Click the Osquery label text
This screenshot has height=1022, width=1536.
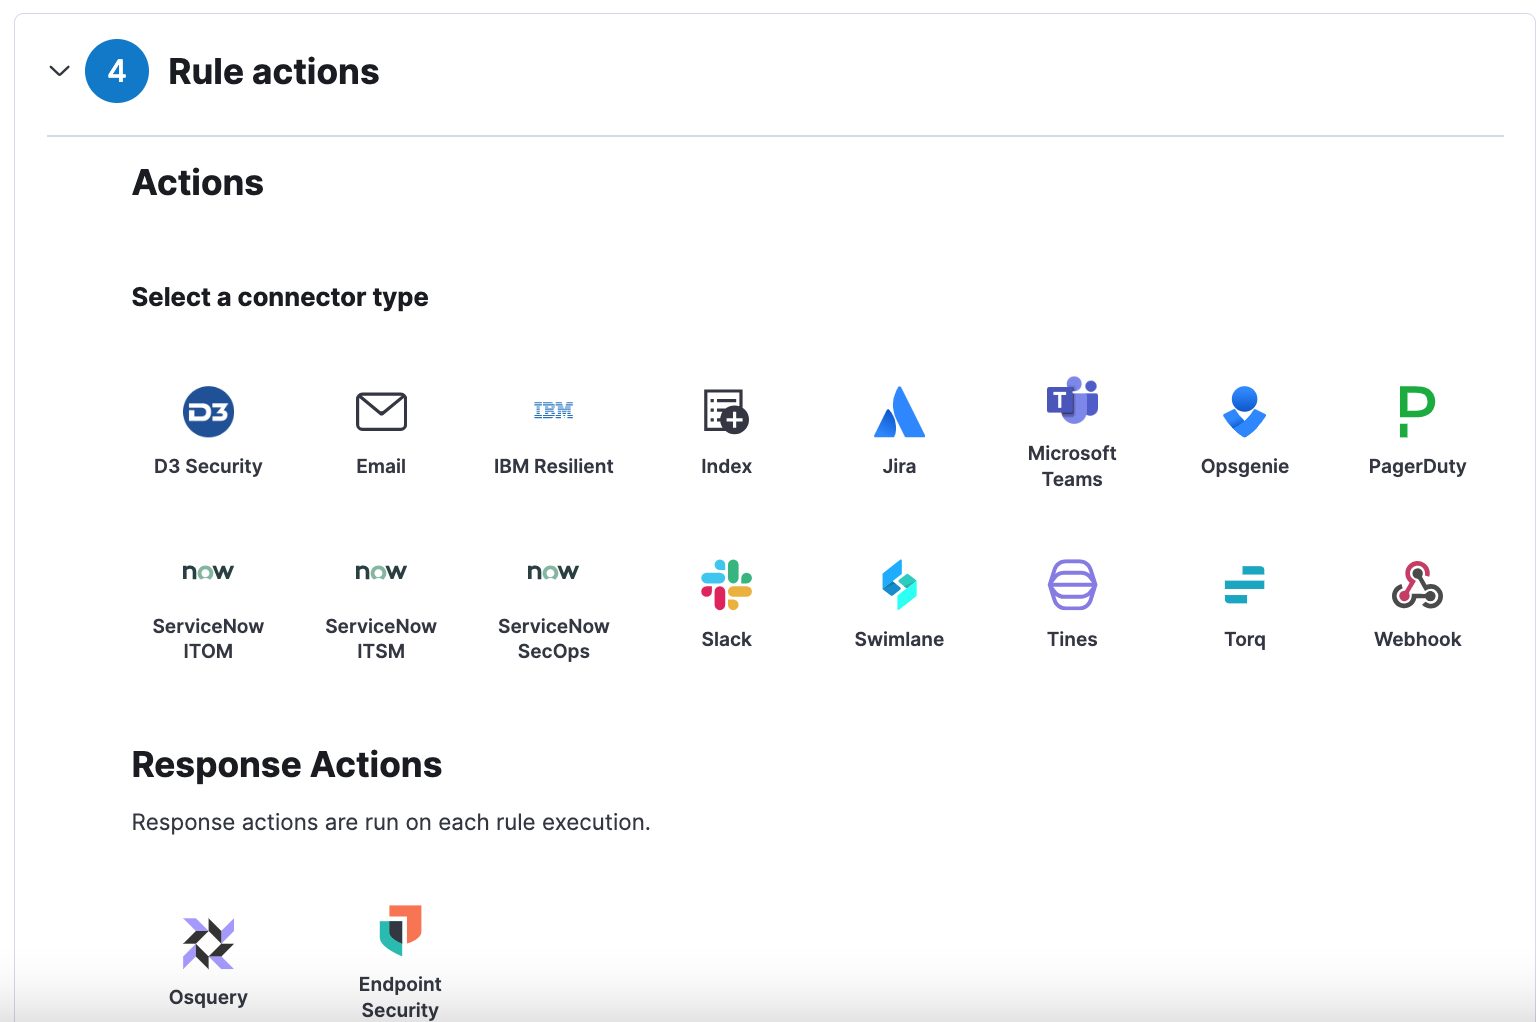(208, 997)
